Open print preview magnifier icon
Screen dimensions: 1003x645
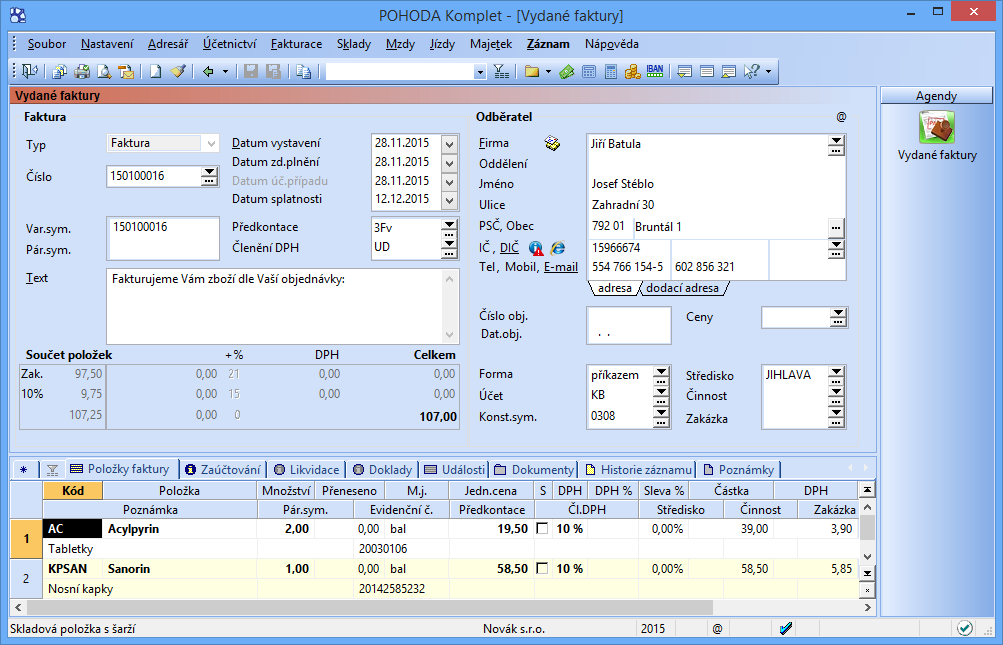click(x=104, y=71)
